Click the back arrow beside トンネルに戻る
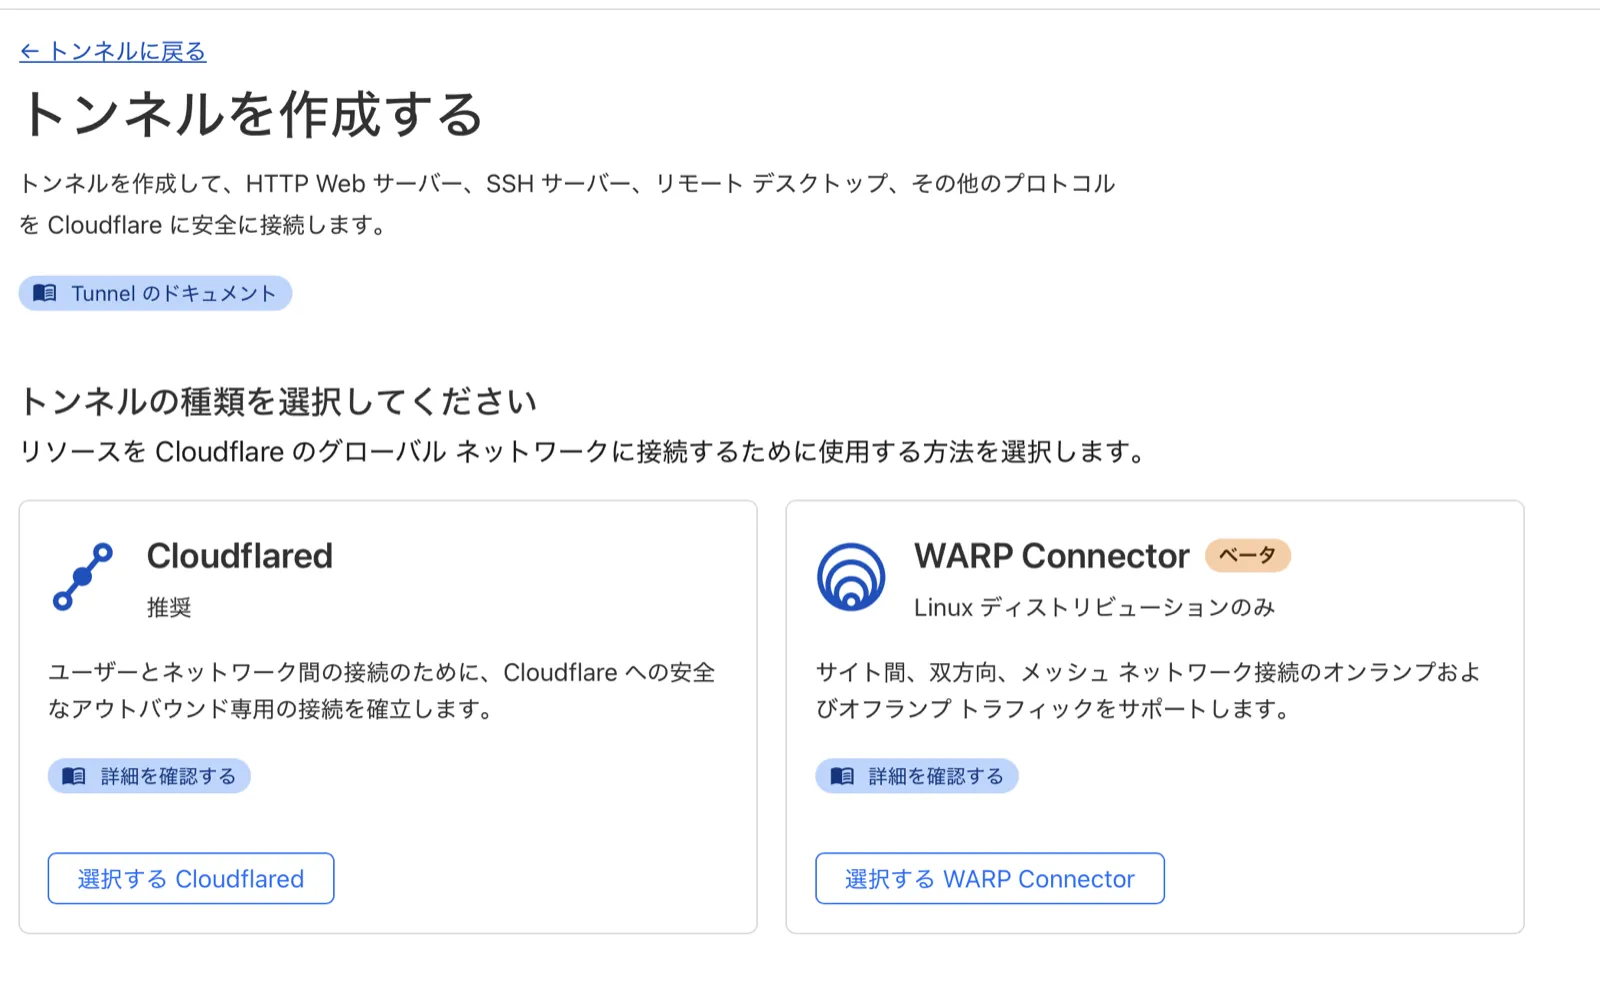This screenshot has height=984, width=1600. pos(30,52)
